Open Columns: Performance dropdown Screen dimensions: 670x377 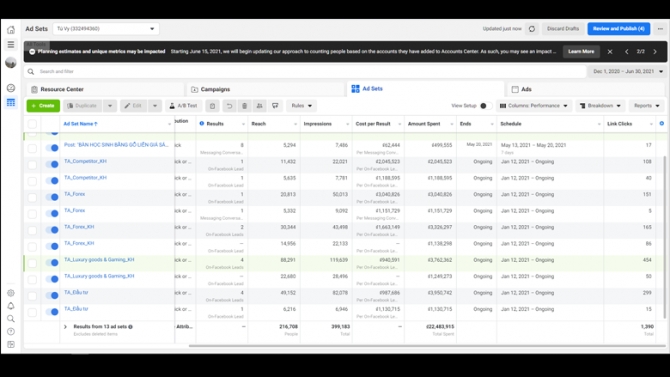pos(534,106)
